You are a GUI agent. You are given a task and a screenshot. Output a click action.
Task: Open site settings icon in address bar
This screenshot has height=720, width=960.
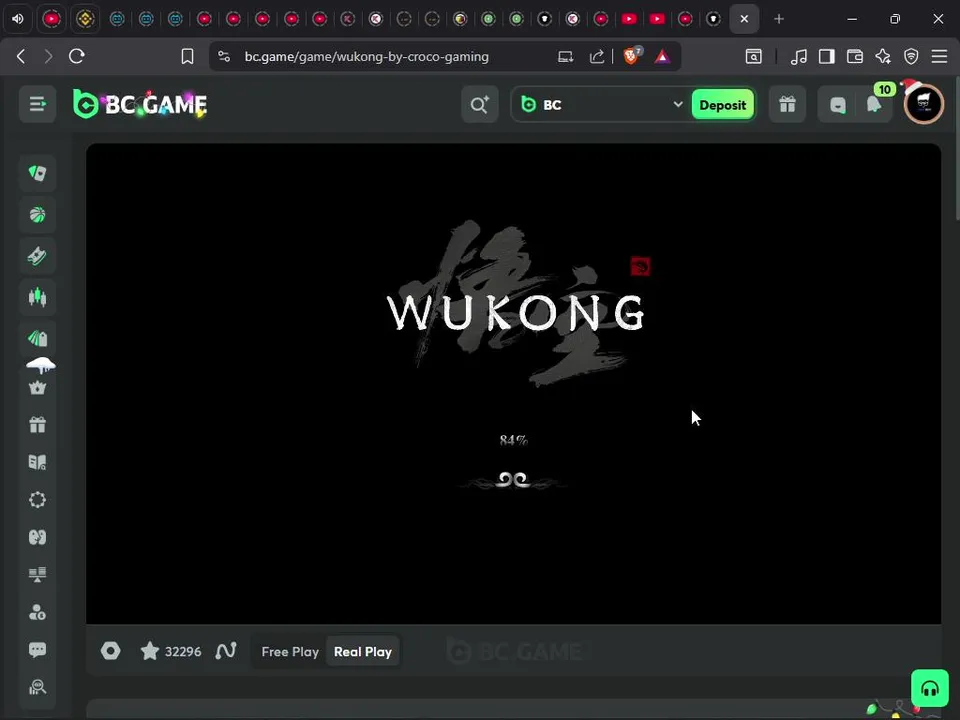click(224, 56)
